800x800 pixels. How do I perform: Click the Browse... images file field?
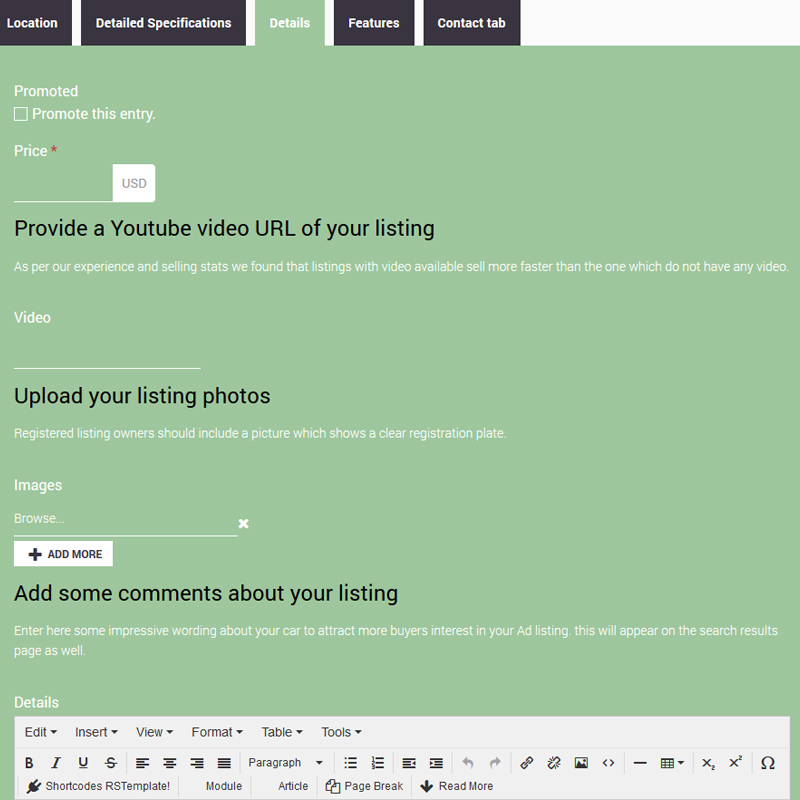126,519
